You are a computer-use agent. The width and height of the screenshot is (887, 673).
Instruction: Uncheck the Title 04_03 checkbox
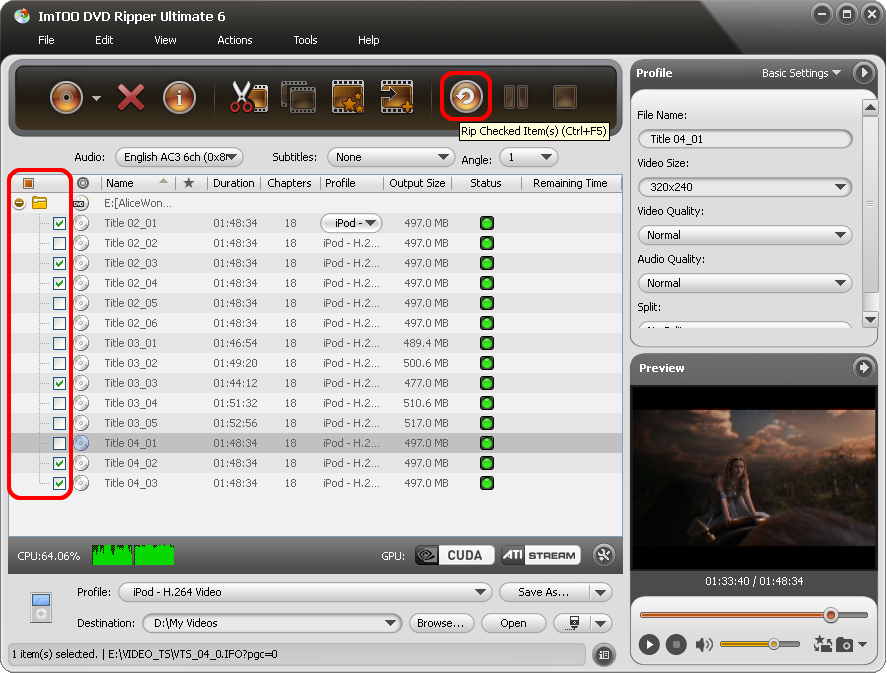(59, 484)
